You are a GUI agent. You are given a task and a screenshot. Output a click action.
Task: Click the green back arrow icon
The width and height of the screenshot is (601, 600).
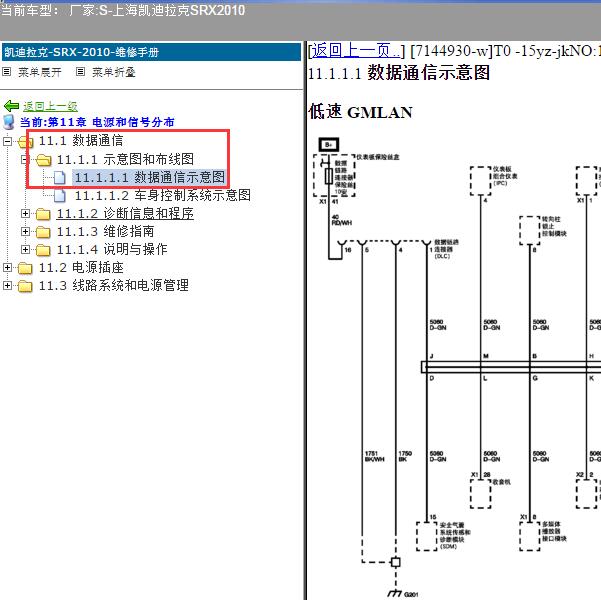tap(11, 106)
